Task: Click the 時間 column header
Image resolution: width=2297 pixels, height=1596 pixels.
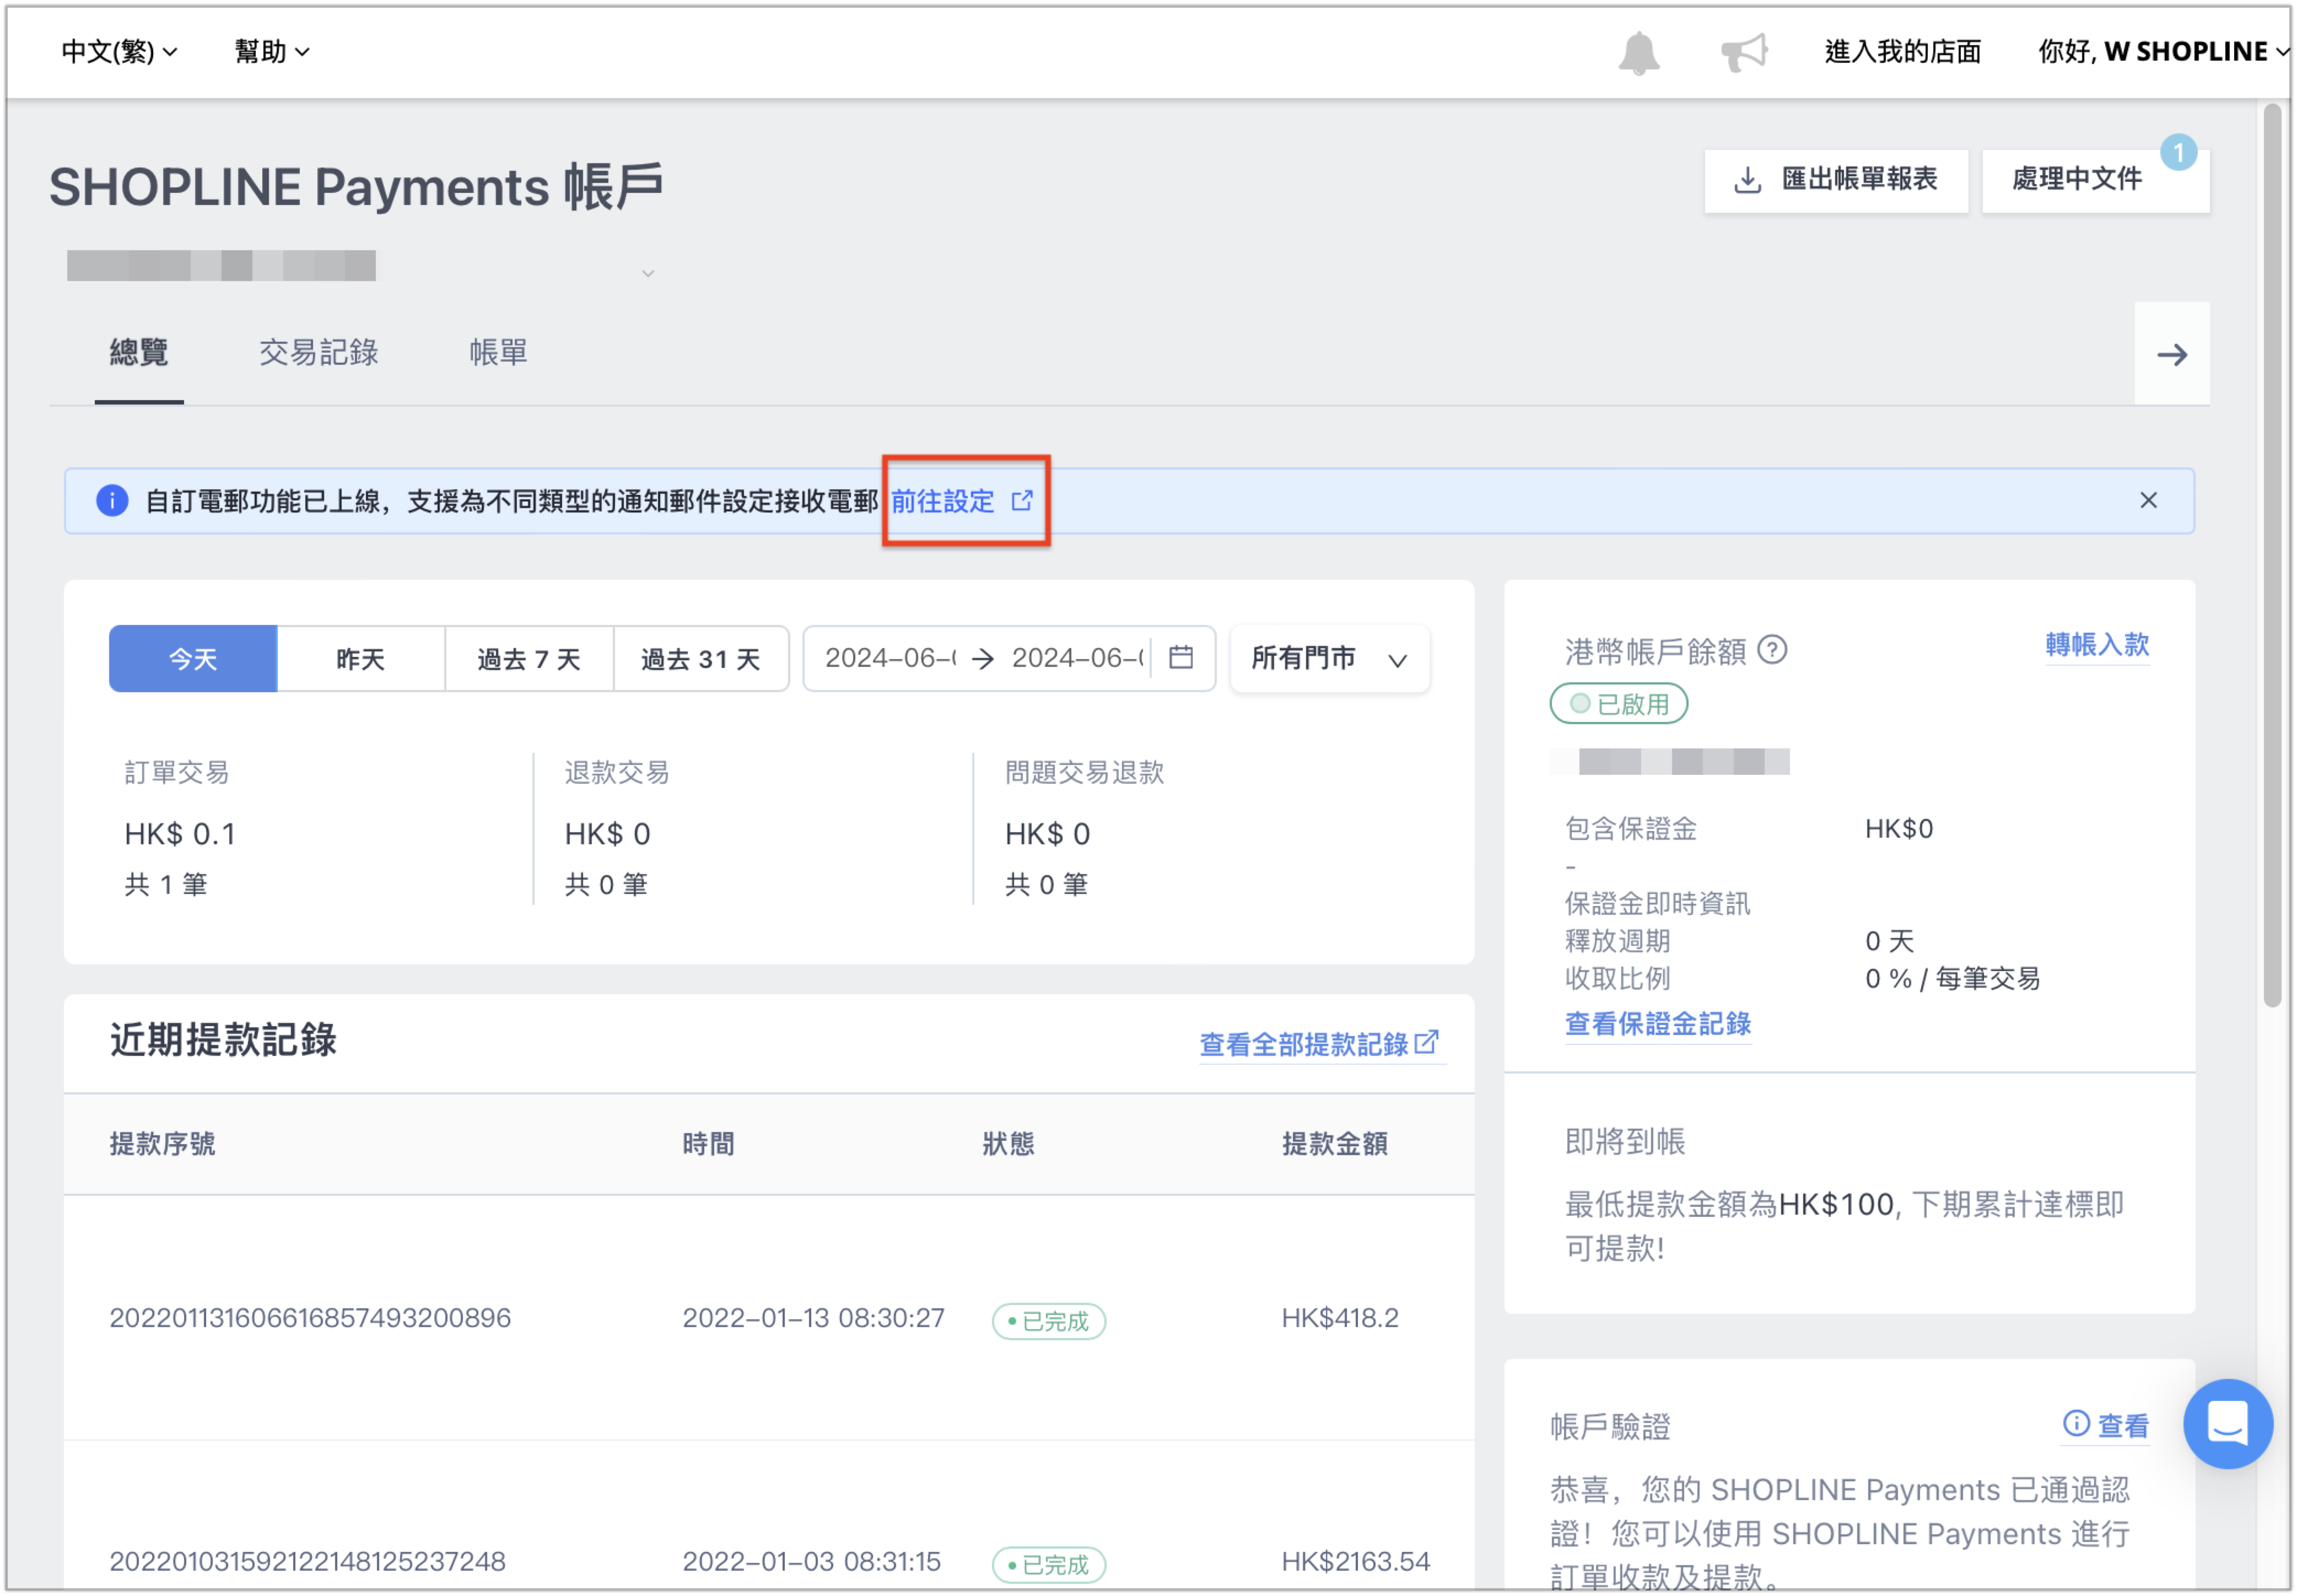Action: click(708, 1143)
